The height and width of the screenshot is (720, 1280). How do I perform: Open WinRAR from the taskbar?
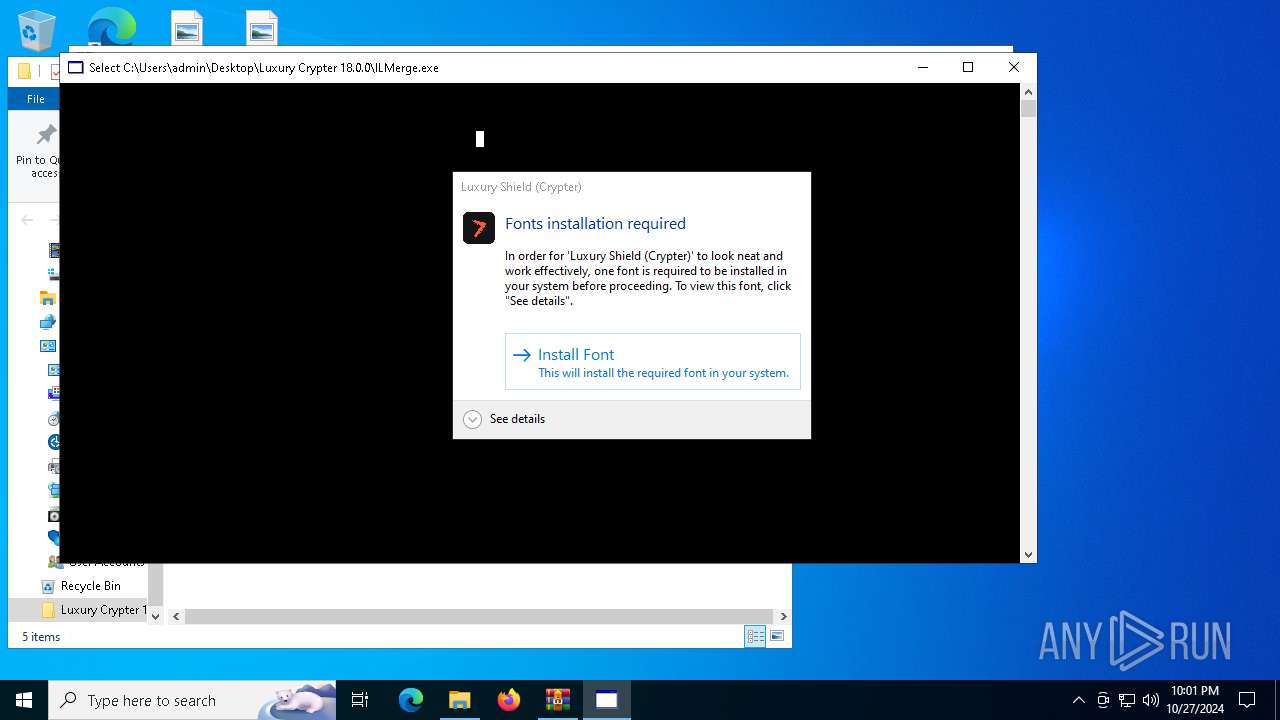pos(557,700)
